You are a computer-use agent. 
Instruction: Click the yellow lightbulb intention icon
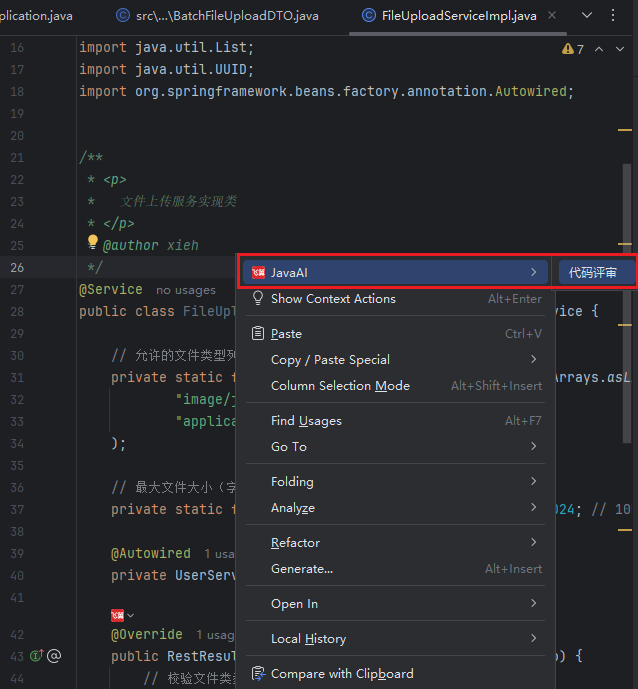pyautogui.click(x=93, y=243)
